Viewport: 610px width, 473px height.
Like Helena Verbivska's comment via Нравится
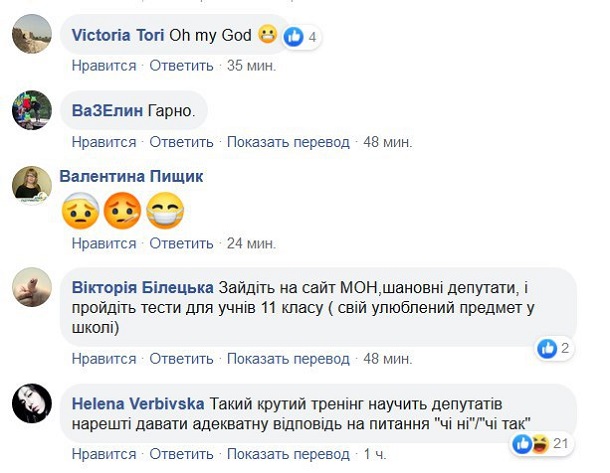(104, 455)
